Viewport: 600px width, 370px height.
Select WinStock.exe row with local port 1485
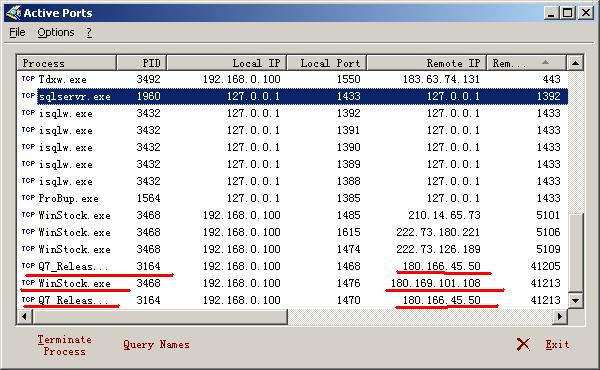pos(292,215)
